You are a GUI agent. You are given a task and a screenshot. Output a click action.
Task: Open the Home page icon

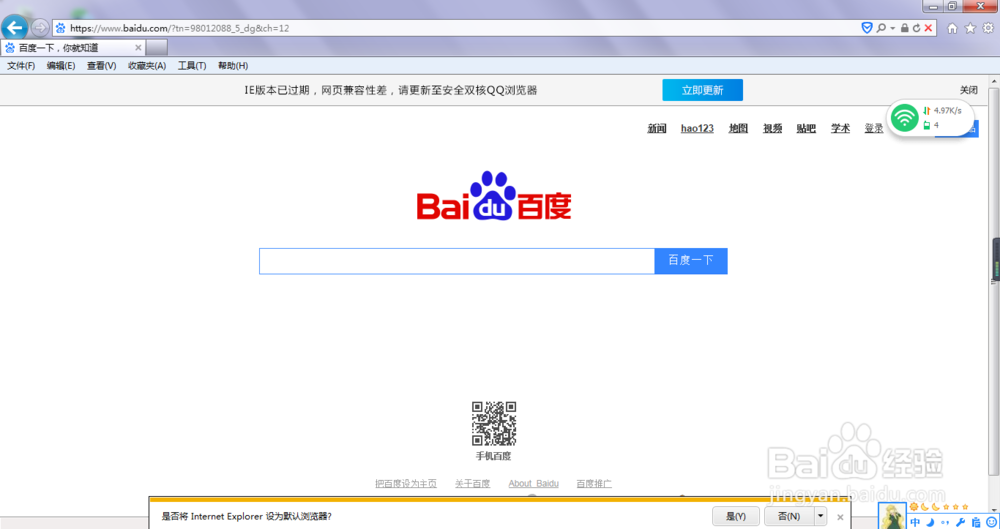click(952, 28)
